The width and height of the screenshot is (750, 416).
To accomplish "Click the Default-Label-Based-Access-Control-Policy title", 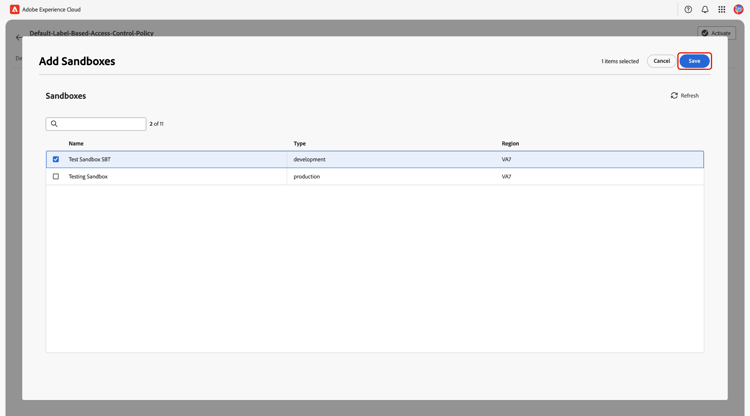I will pyautogui.click(x=91, y=33).
